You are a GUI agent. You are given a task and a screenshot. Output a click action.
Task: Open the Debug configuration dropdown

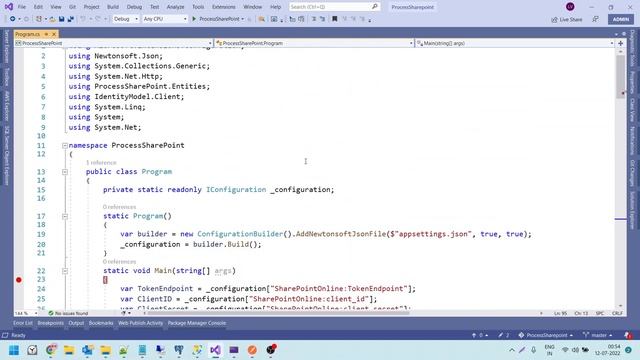pyautogui.click(x=126, y=19)
